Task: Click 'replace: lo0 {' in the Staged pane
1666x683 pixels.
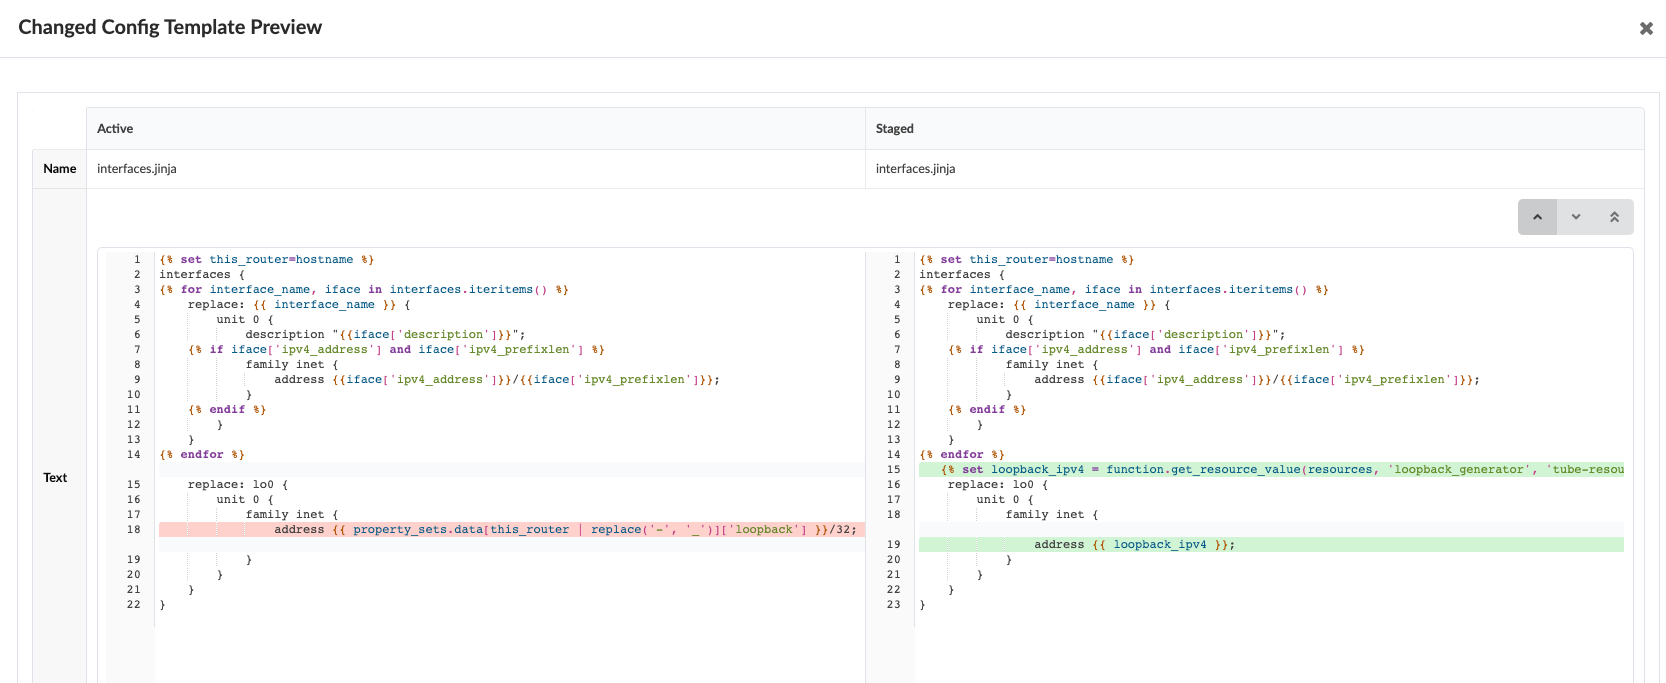Action: [x=998, y=485]
